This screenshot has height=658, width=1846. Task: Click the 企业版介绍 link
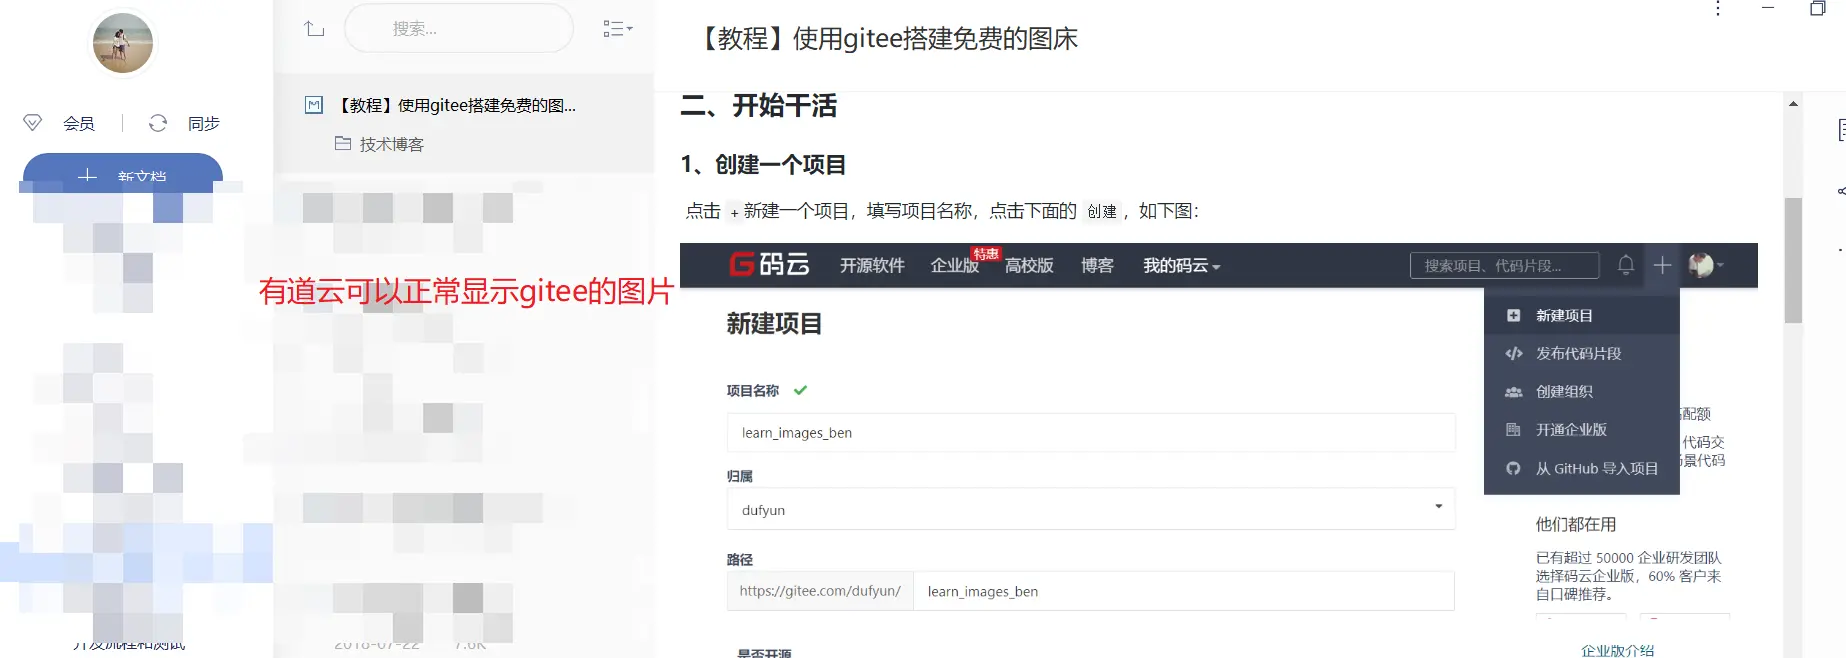1617,650
